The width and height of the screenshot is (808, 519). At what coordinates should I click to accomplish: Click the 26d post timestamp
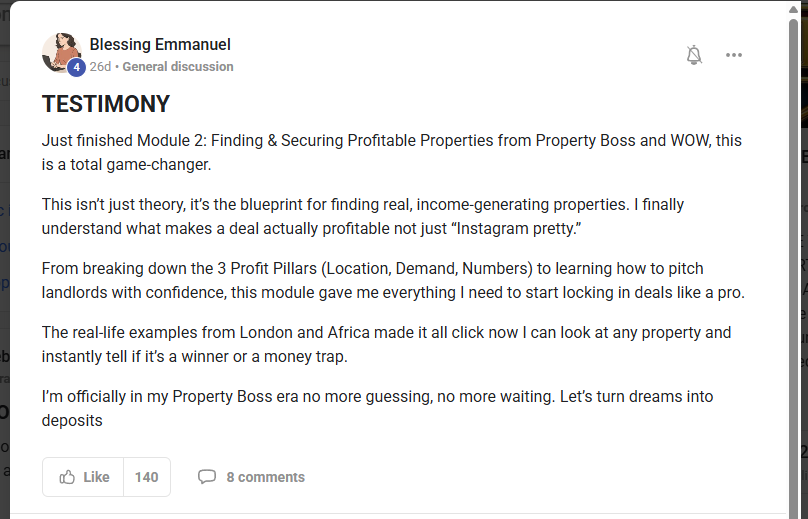tap(100, 67)
